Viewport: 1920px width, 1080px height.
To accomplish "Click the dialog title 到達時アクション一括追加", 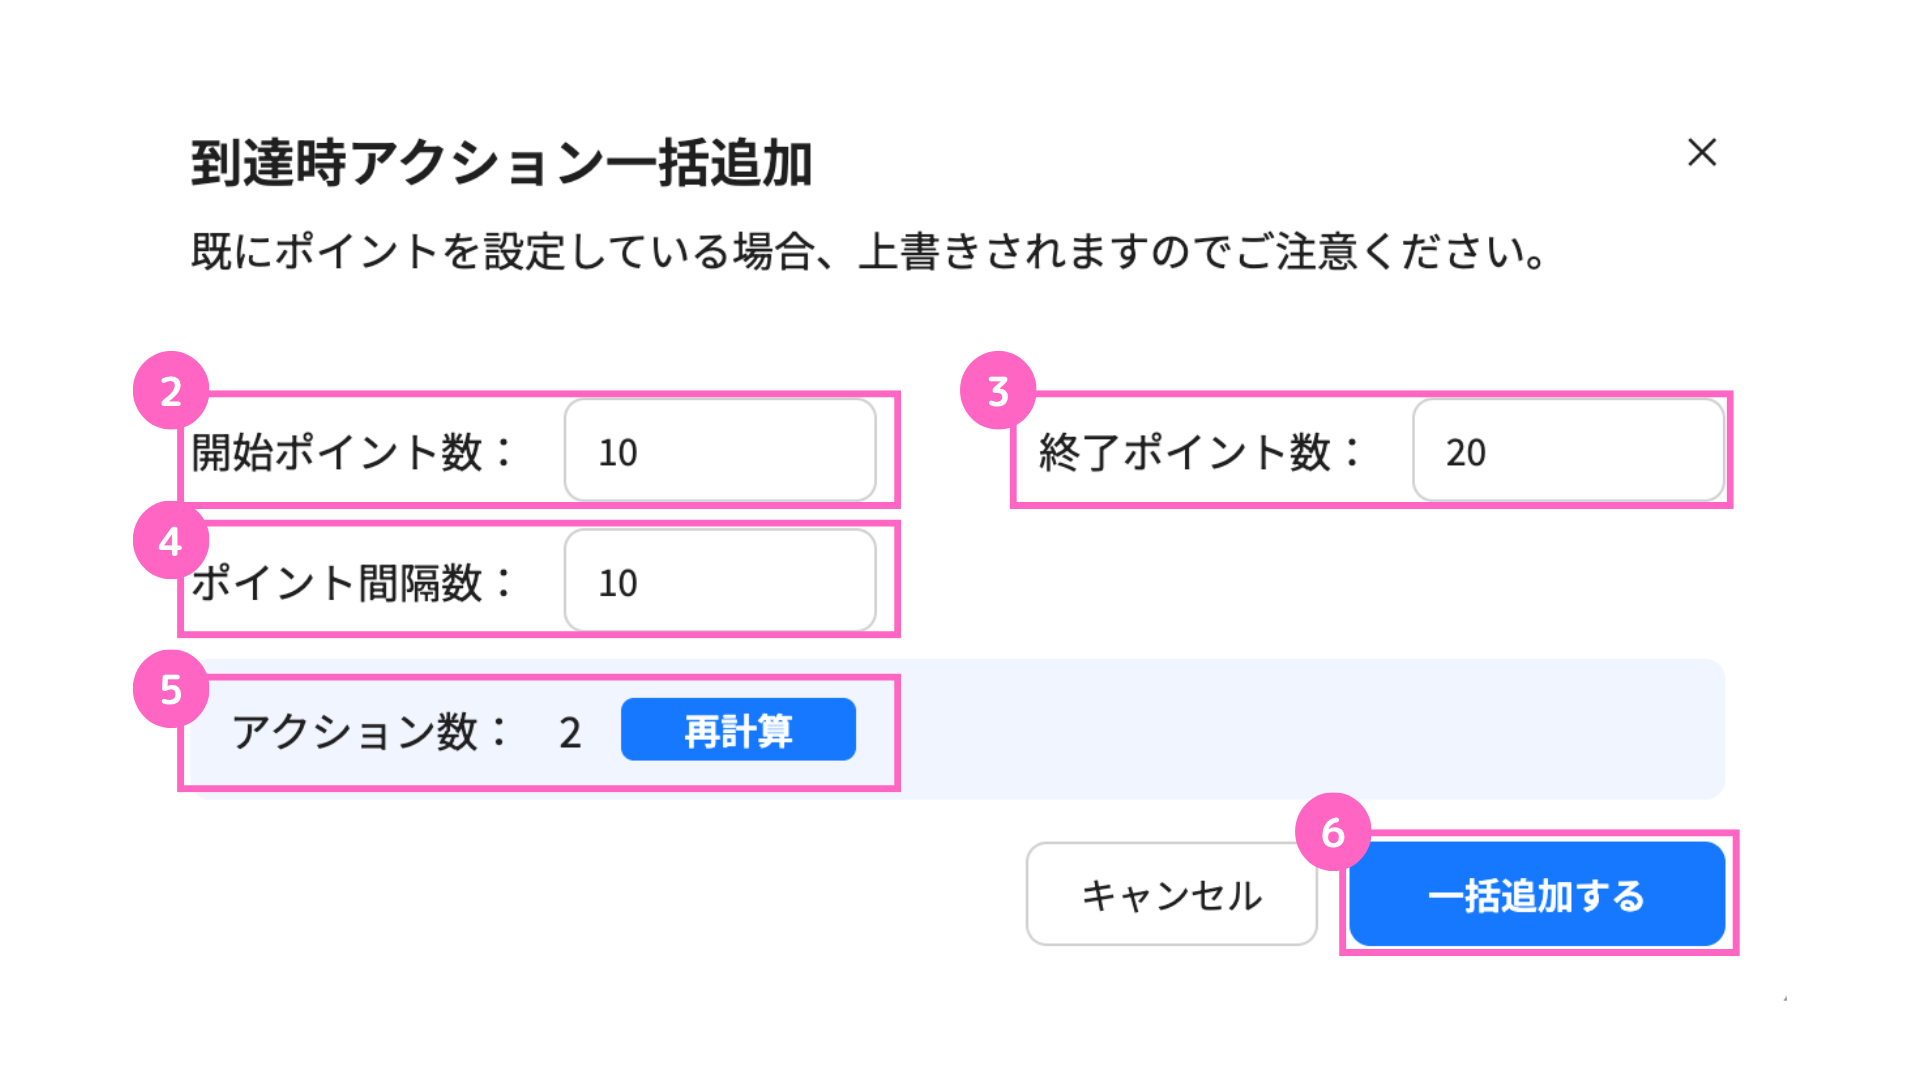I will [501, 163].
